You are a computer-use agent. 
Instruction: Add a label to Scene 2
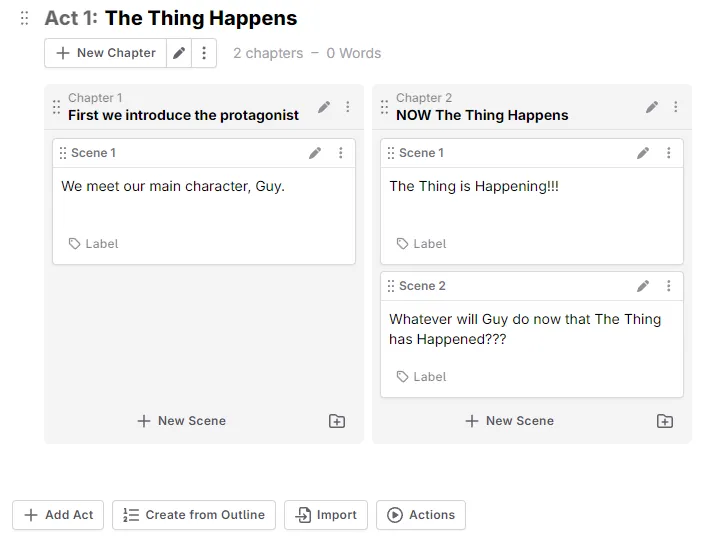tap(421, 377)
